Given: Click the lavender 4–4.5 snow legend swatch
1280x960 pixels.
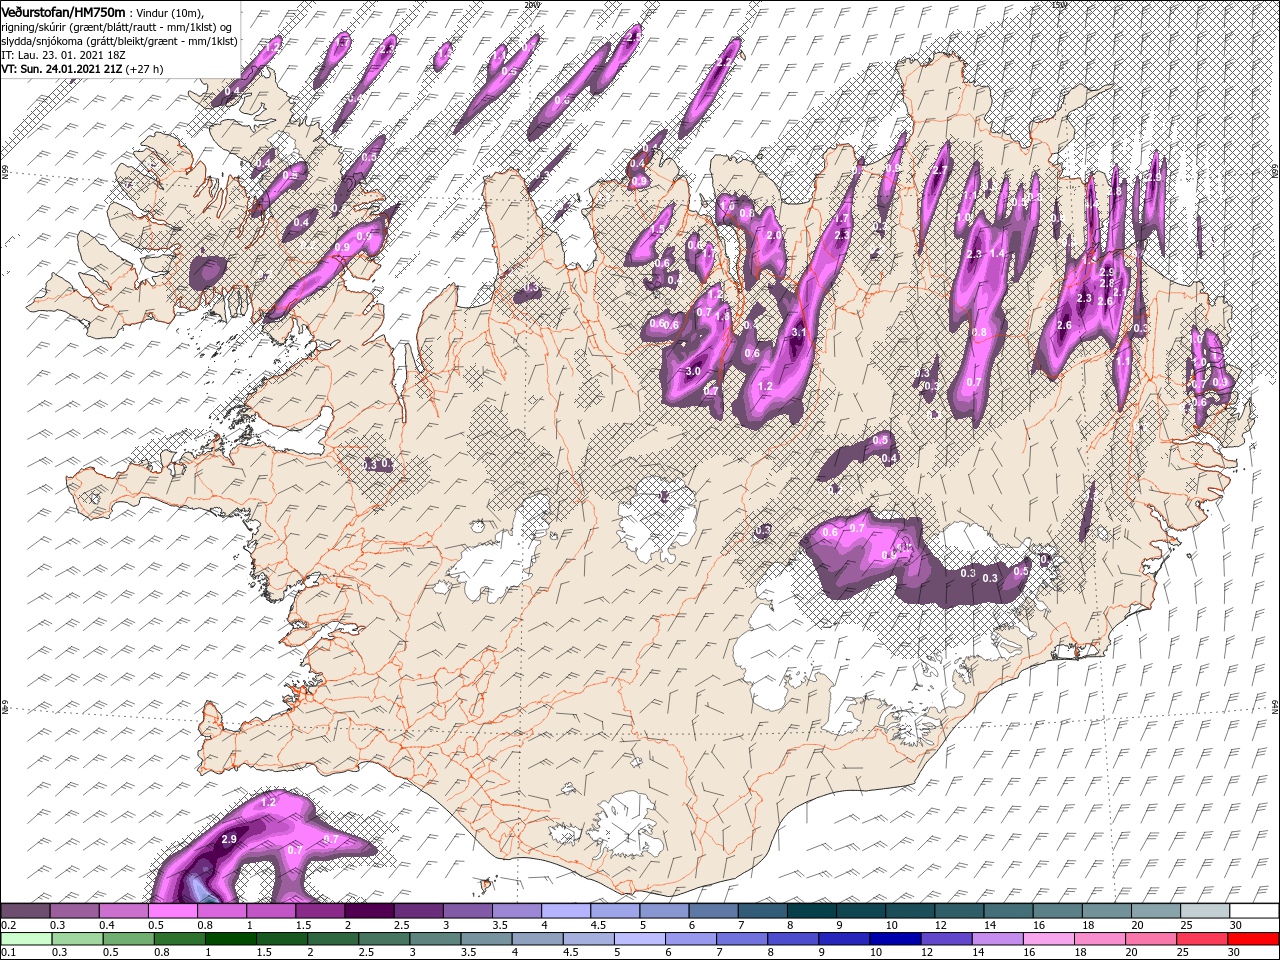Looking at the screenshot, I should click(x=566, y=911).
